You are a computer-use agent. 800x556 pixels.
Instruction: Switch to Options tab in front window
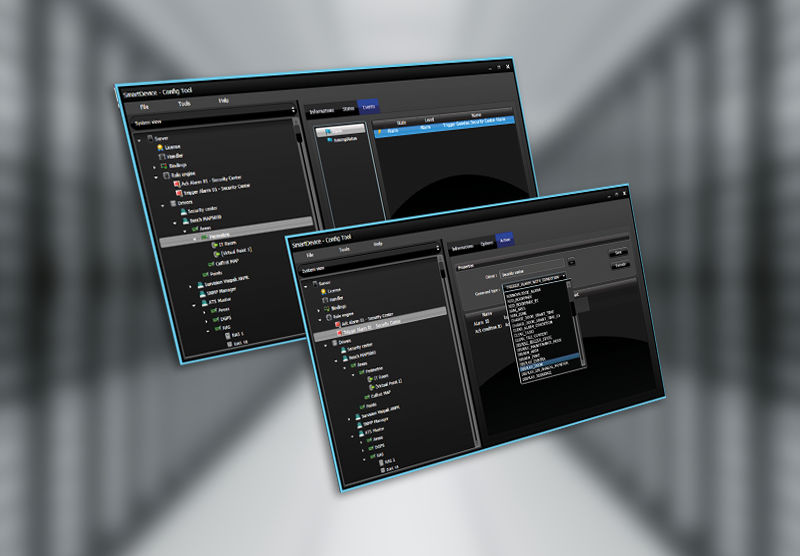[487, 243]
